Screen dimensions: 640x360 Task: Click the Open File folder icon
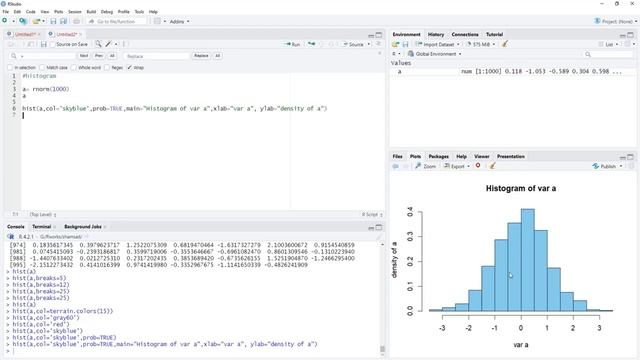click(36, 21)
